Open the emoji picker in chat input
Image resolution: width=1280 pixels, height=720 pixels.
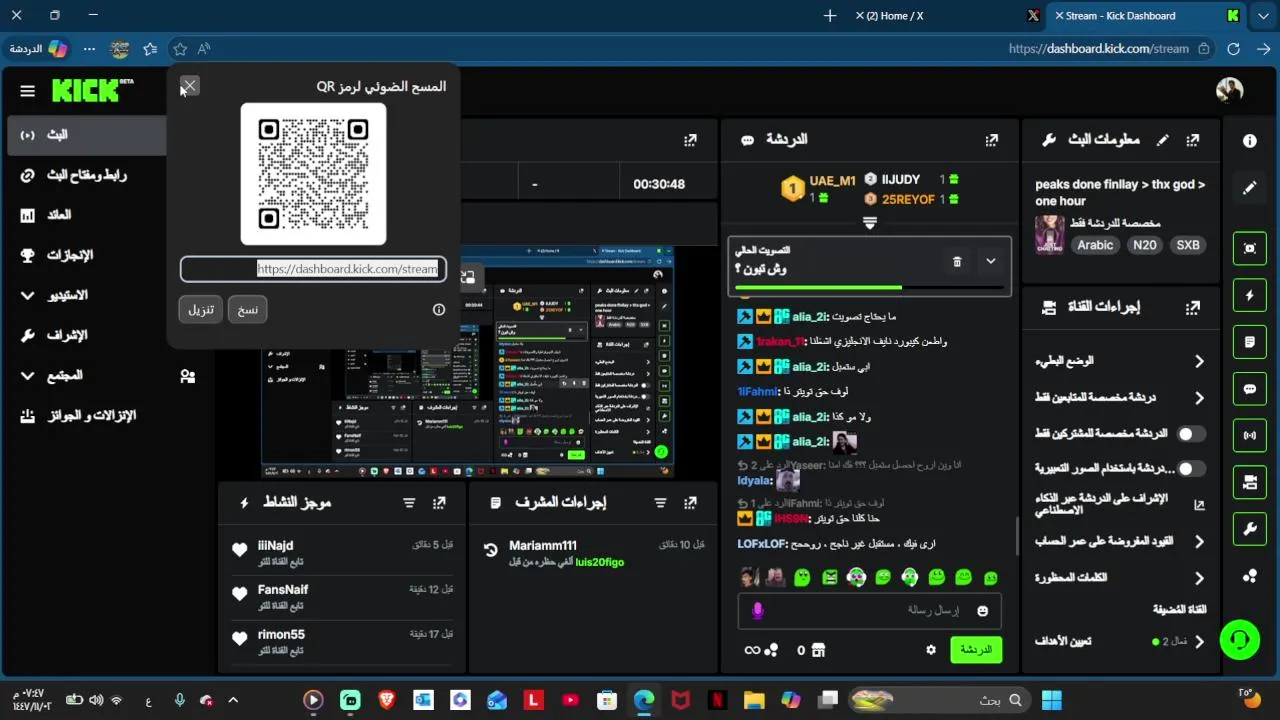(982, 611)
